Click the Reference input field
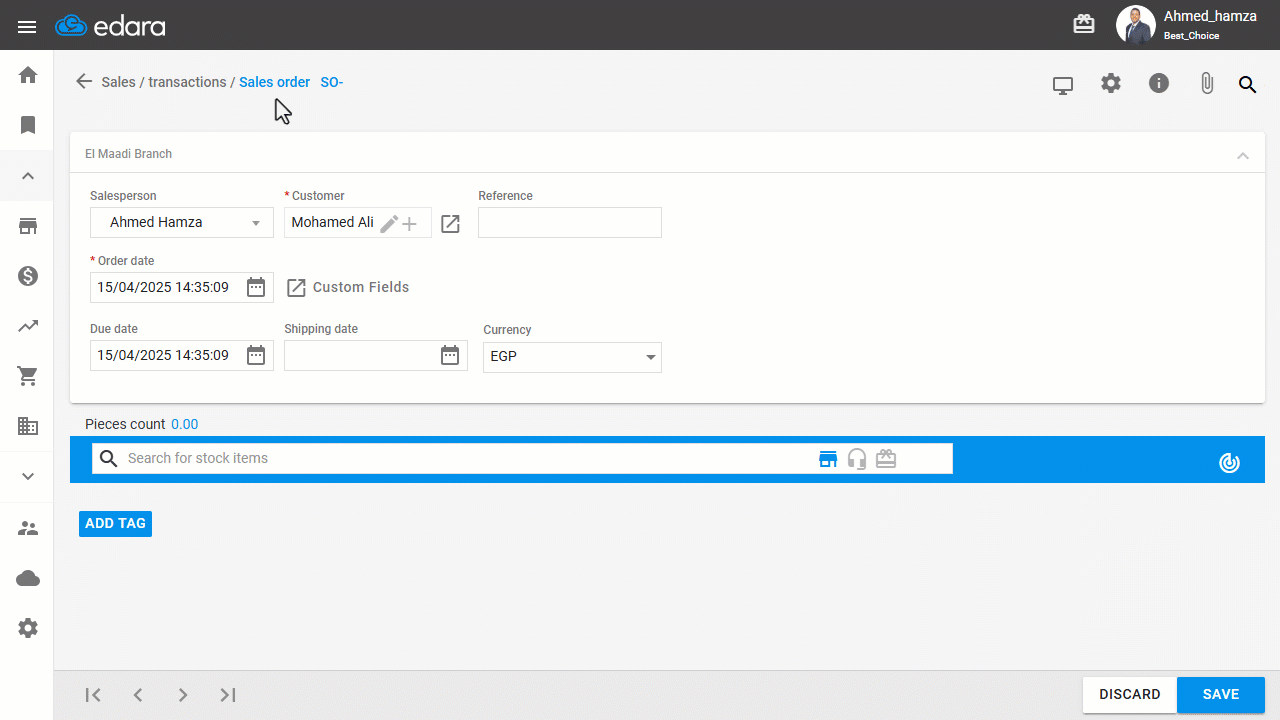The height and width of the screenshot is (720, 1280). [x=570, y=222]
